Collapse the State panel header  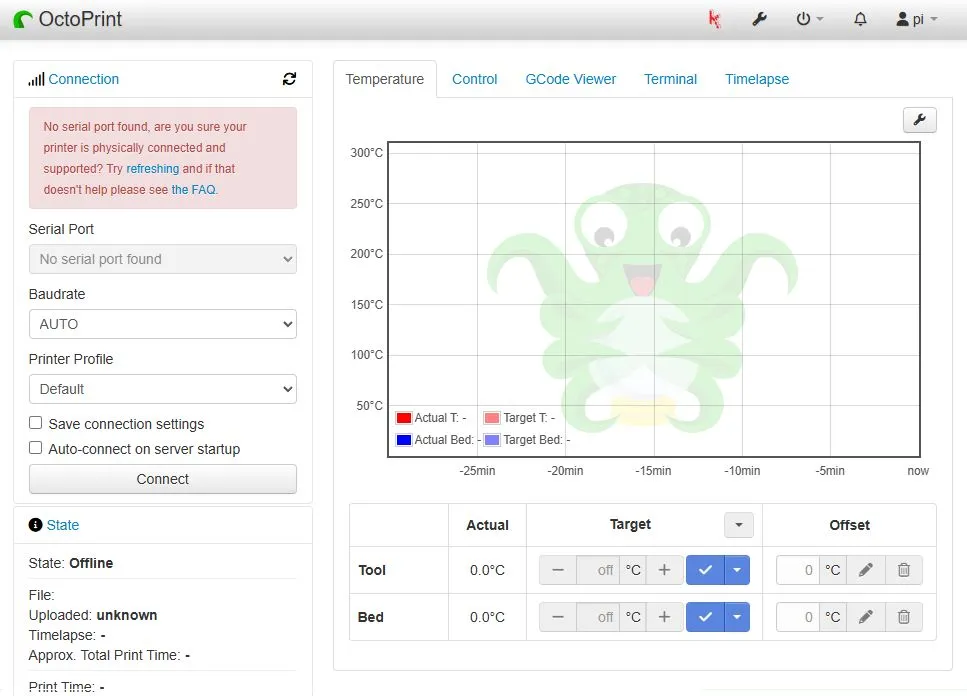63,525
